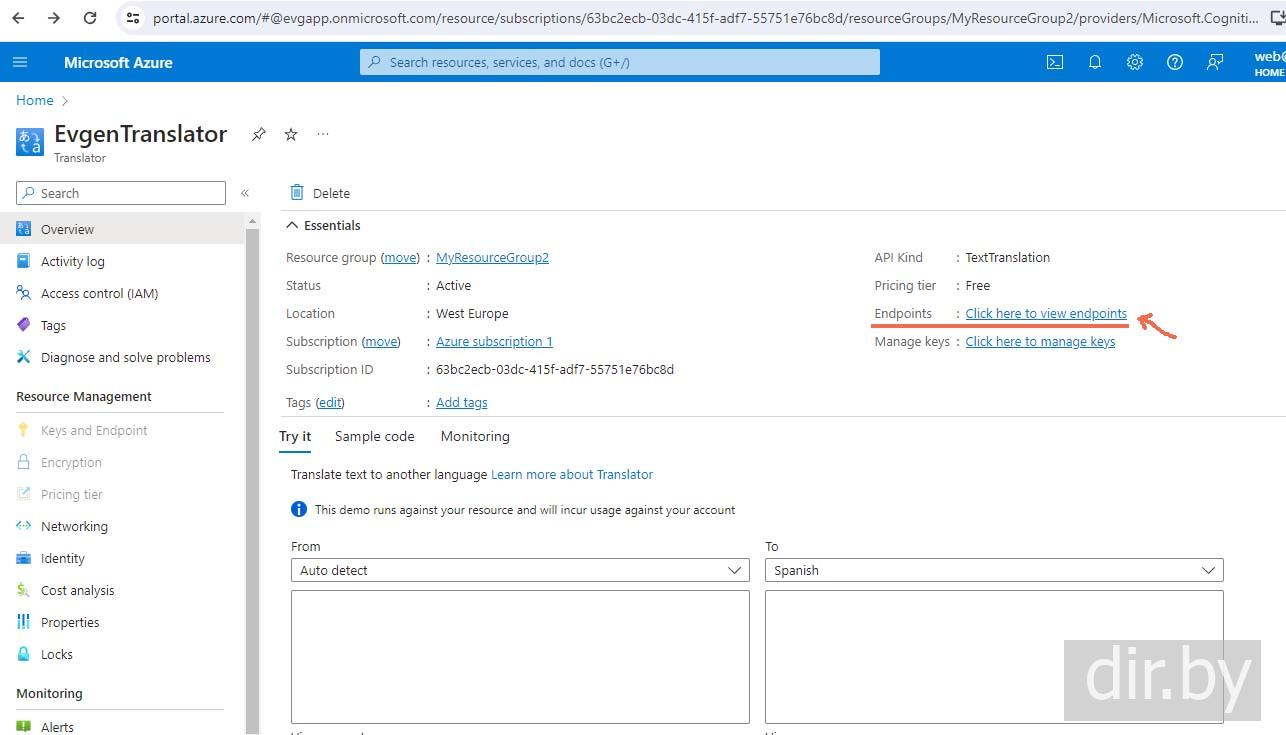Screen dimensions: 1286x735
Task: Switch to the Monitoring tab
Action: click(475, 436)
